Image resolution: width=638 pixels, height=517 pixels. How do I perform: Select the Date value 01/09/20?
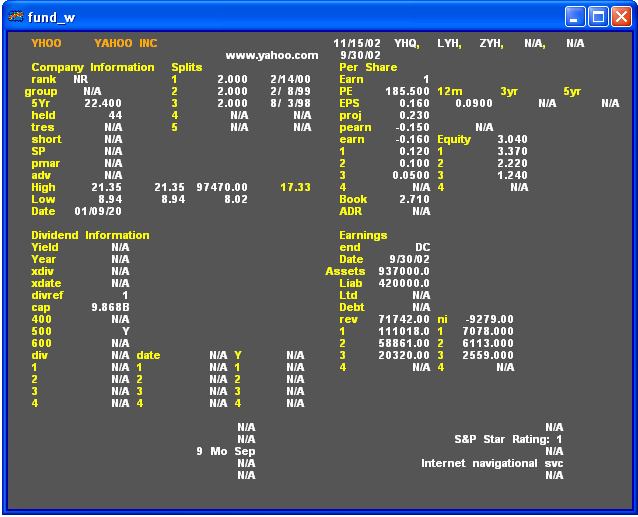click(x=98, y=212)
